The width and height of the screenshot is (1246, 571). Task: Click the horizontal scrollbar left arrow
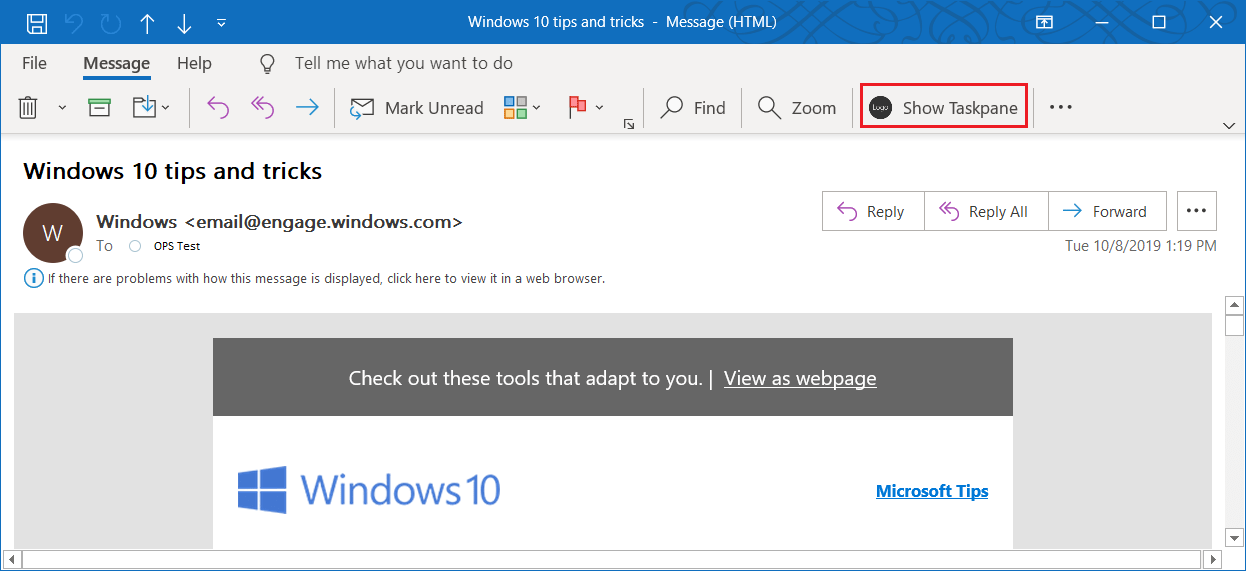tap(13, 558)
